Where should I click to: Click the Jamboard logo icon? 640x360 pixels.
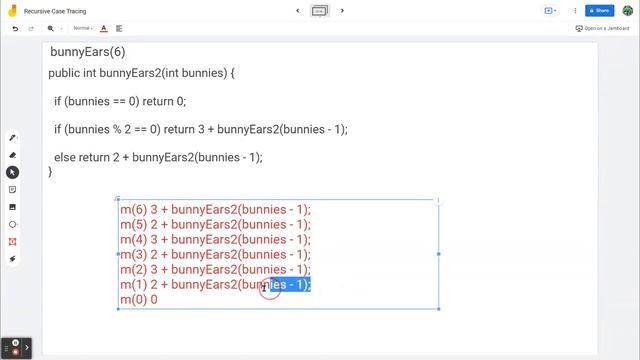[12, 11]
